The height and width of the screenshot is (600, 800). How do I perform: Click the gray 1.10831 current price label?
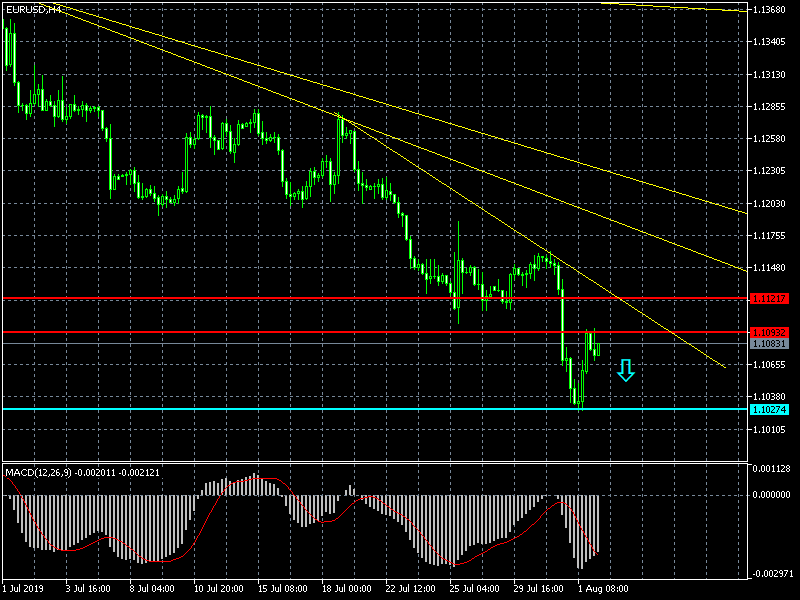click(x=769, y=344)
